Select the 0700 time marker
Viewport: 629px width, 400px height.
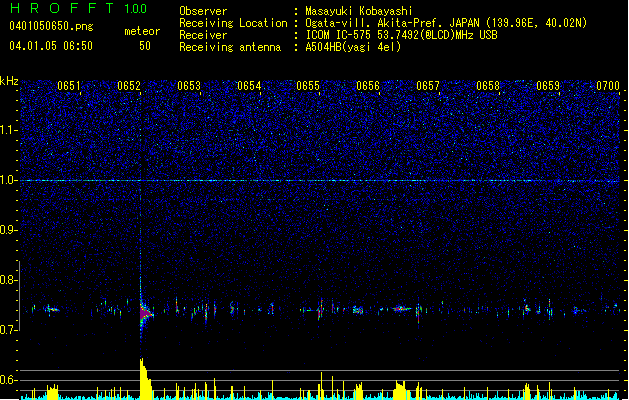point(608,85)
